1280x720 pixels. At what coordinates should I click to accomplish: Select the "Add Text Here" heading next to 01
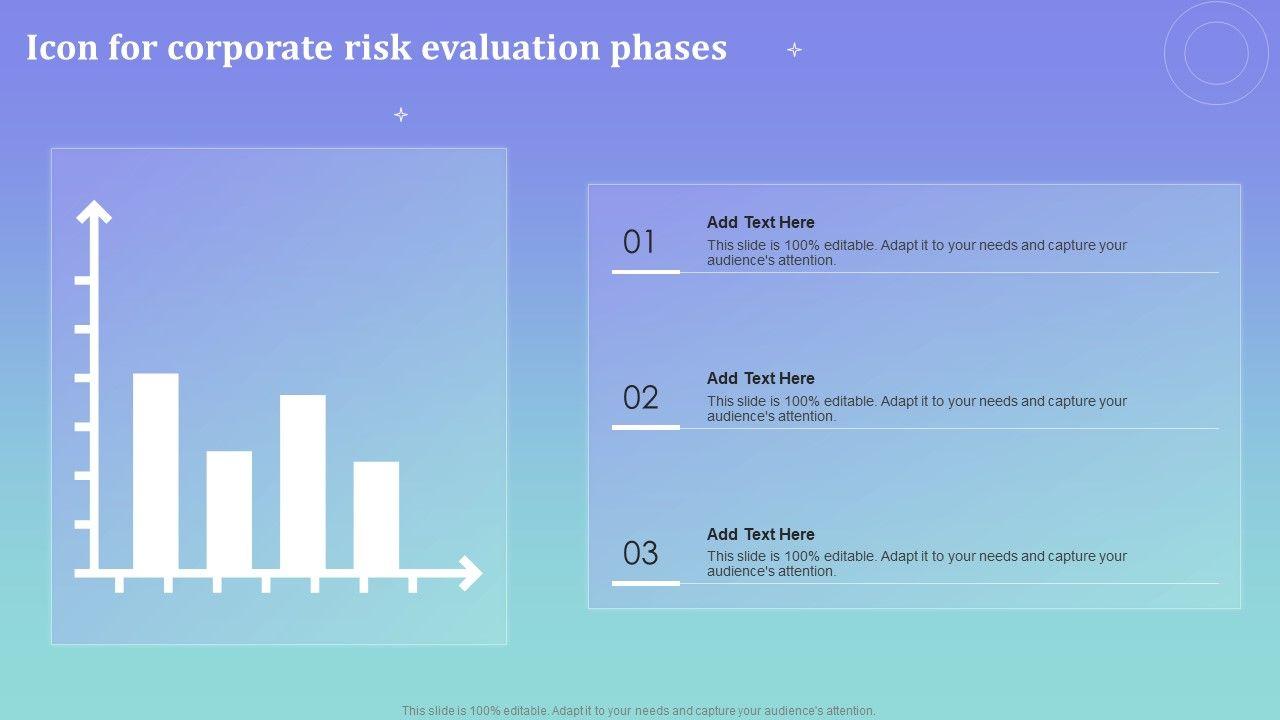click(761, 222)
